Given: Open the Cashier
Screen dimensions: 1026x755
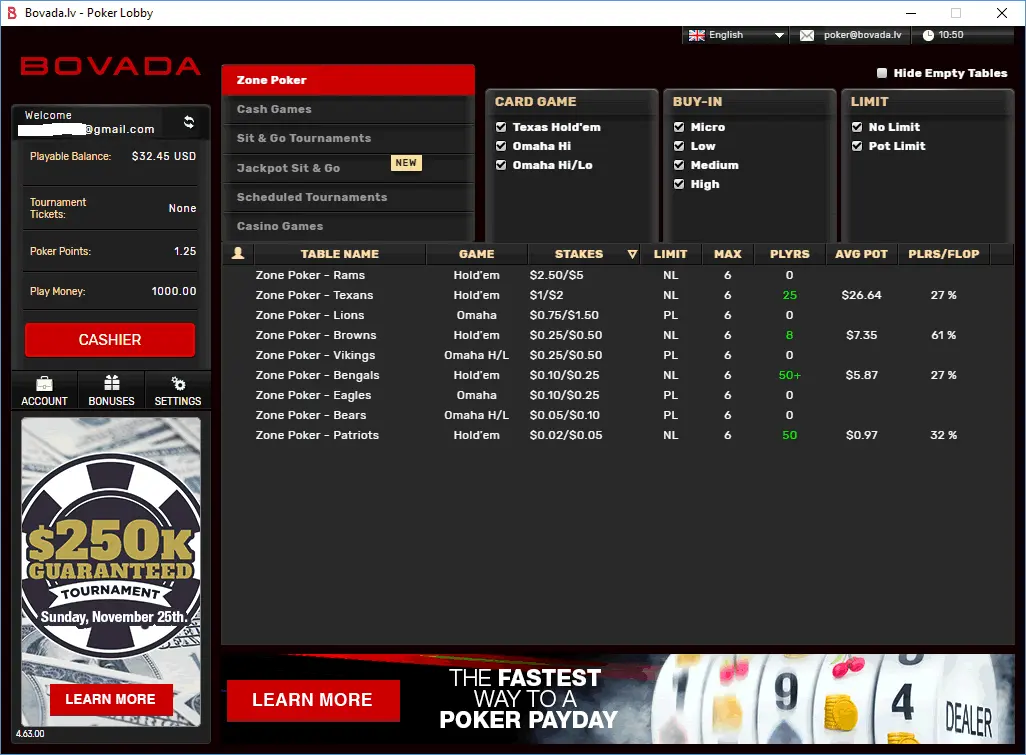Looking at the screenshot, I should (109, 340).
